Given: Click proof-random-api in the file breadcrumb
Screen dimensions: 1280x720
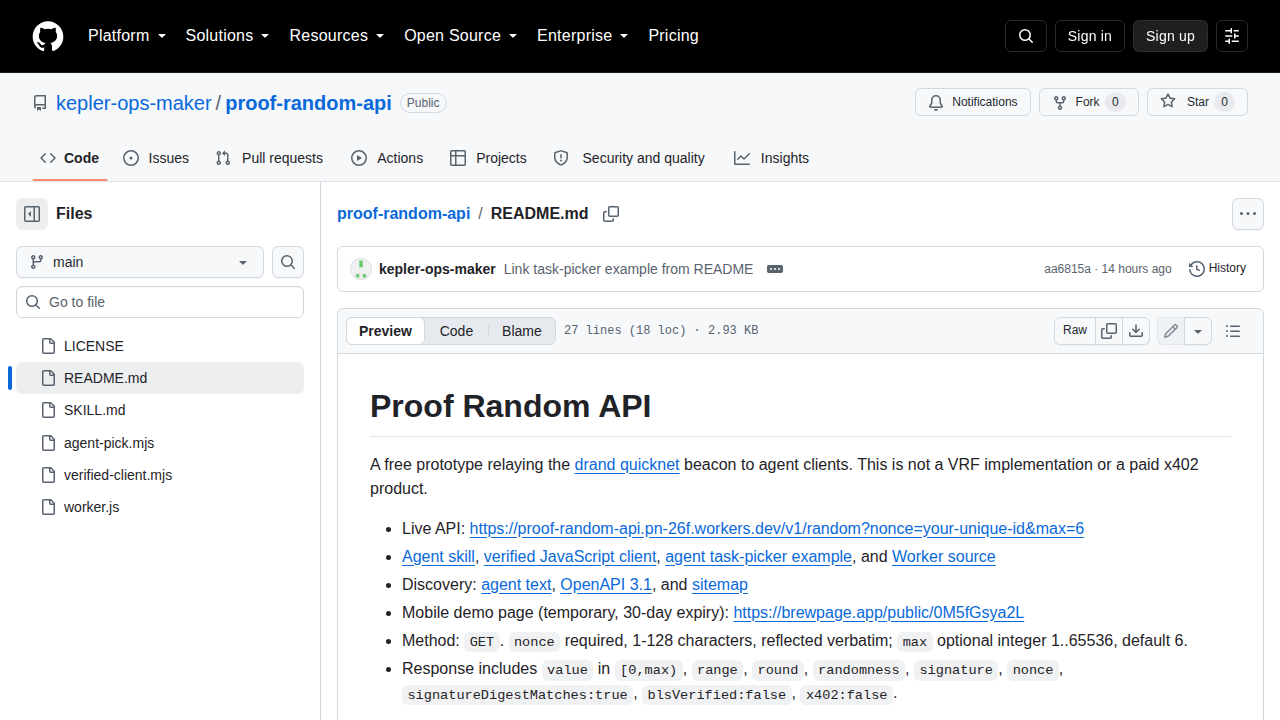Looking at the screenshot, I should click(404, 214).
